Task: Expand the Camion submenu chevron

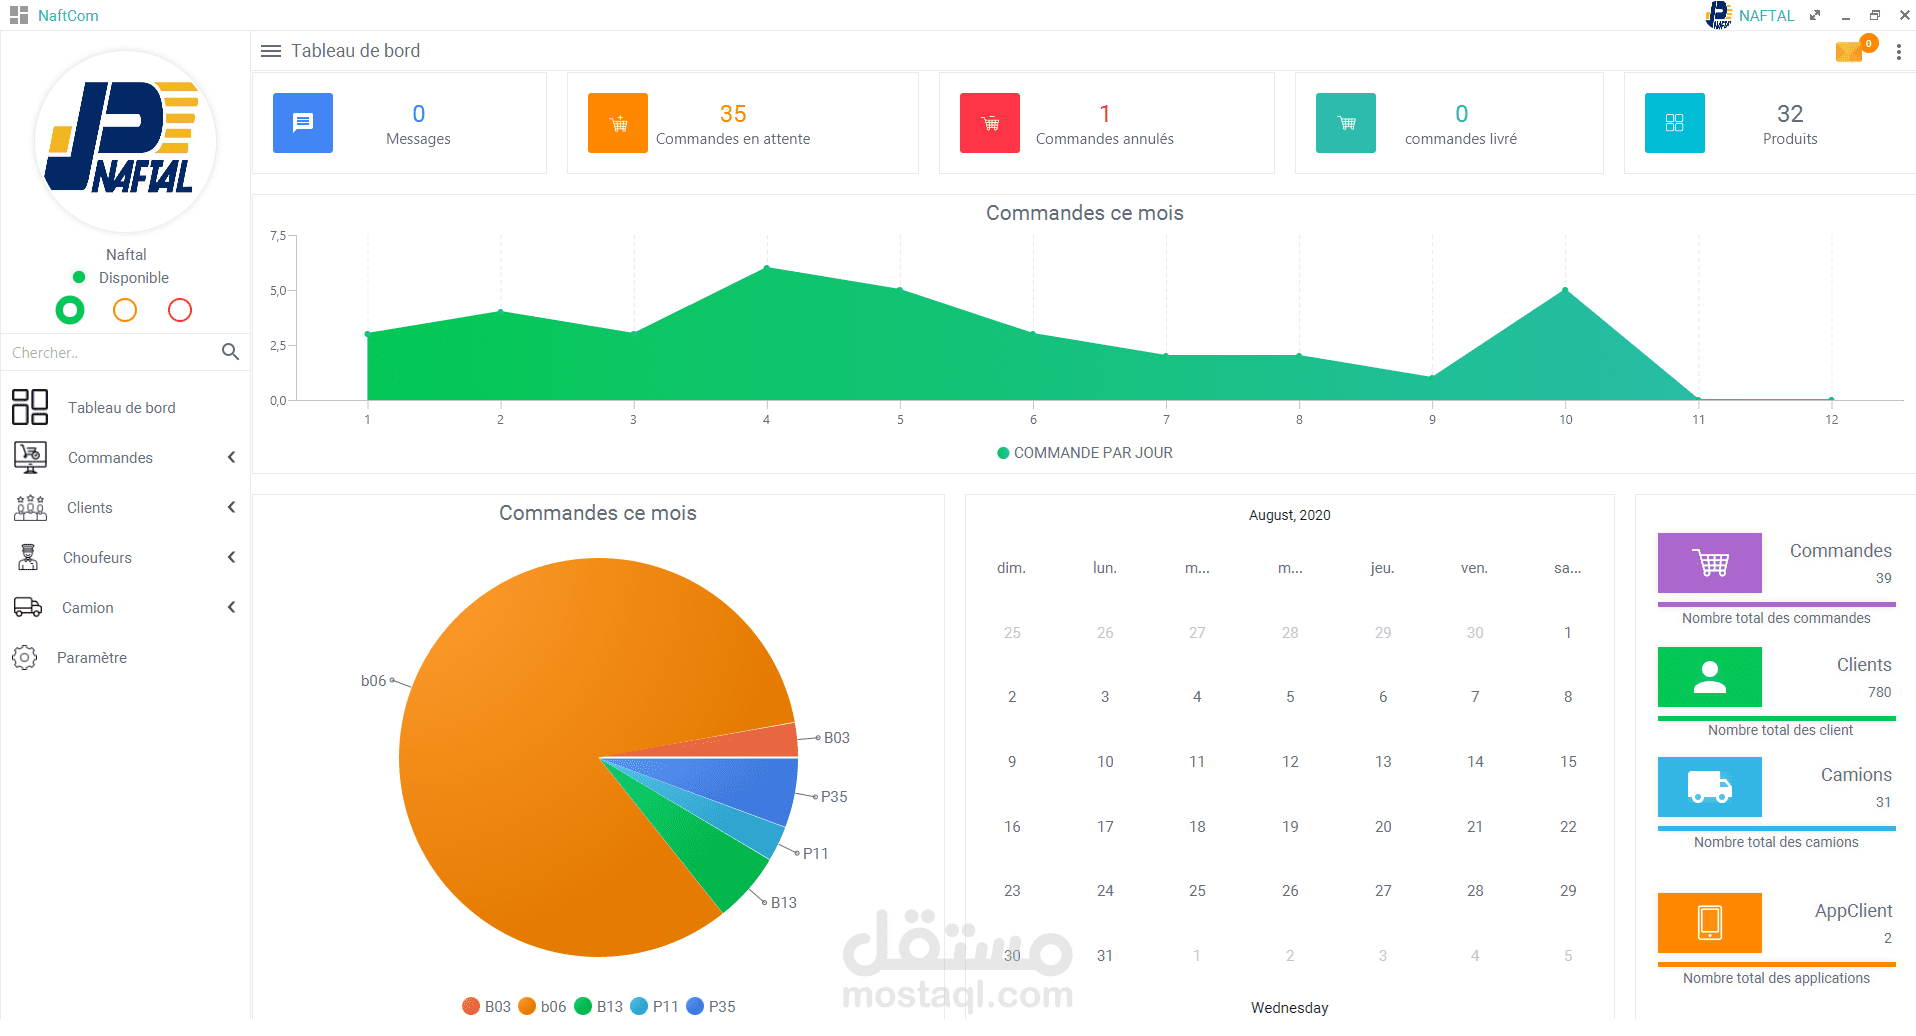Action: pos(231,607)
